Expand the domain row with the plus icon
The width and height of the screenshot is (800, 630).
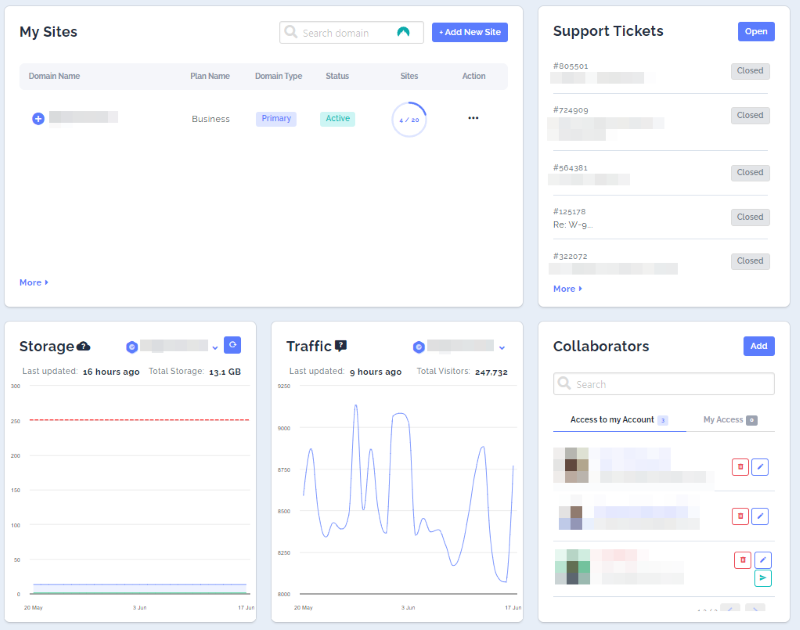(38, 118)
